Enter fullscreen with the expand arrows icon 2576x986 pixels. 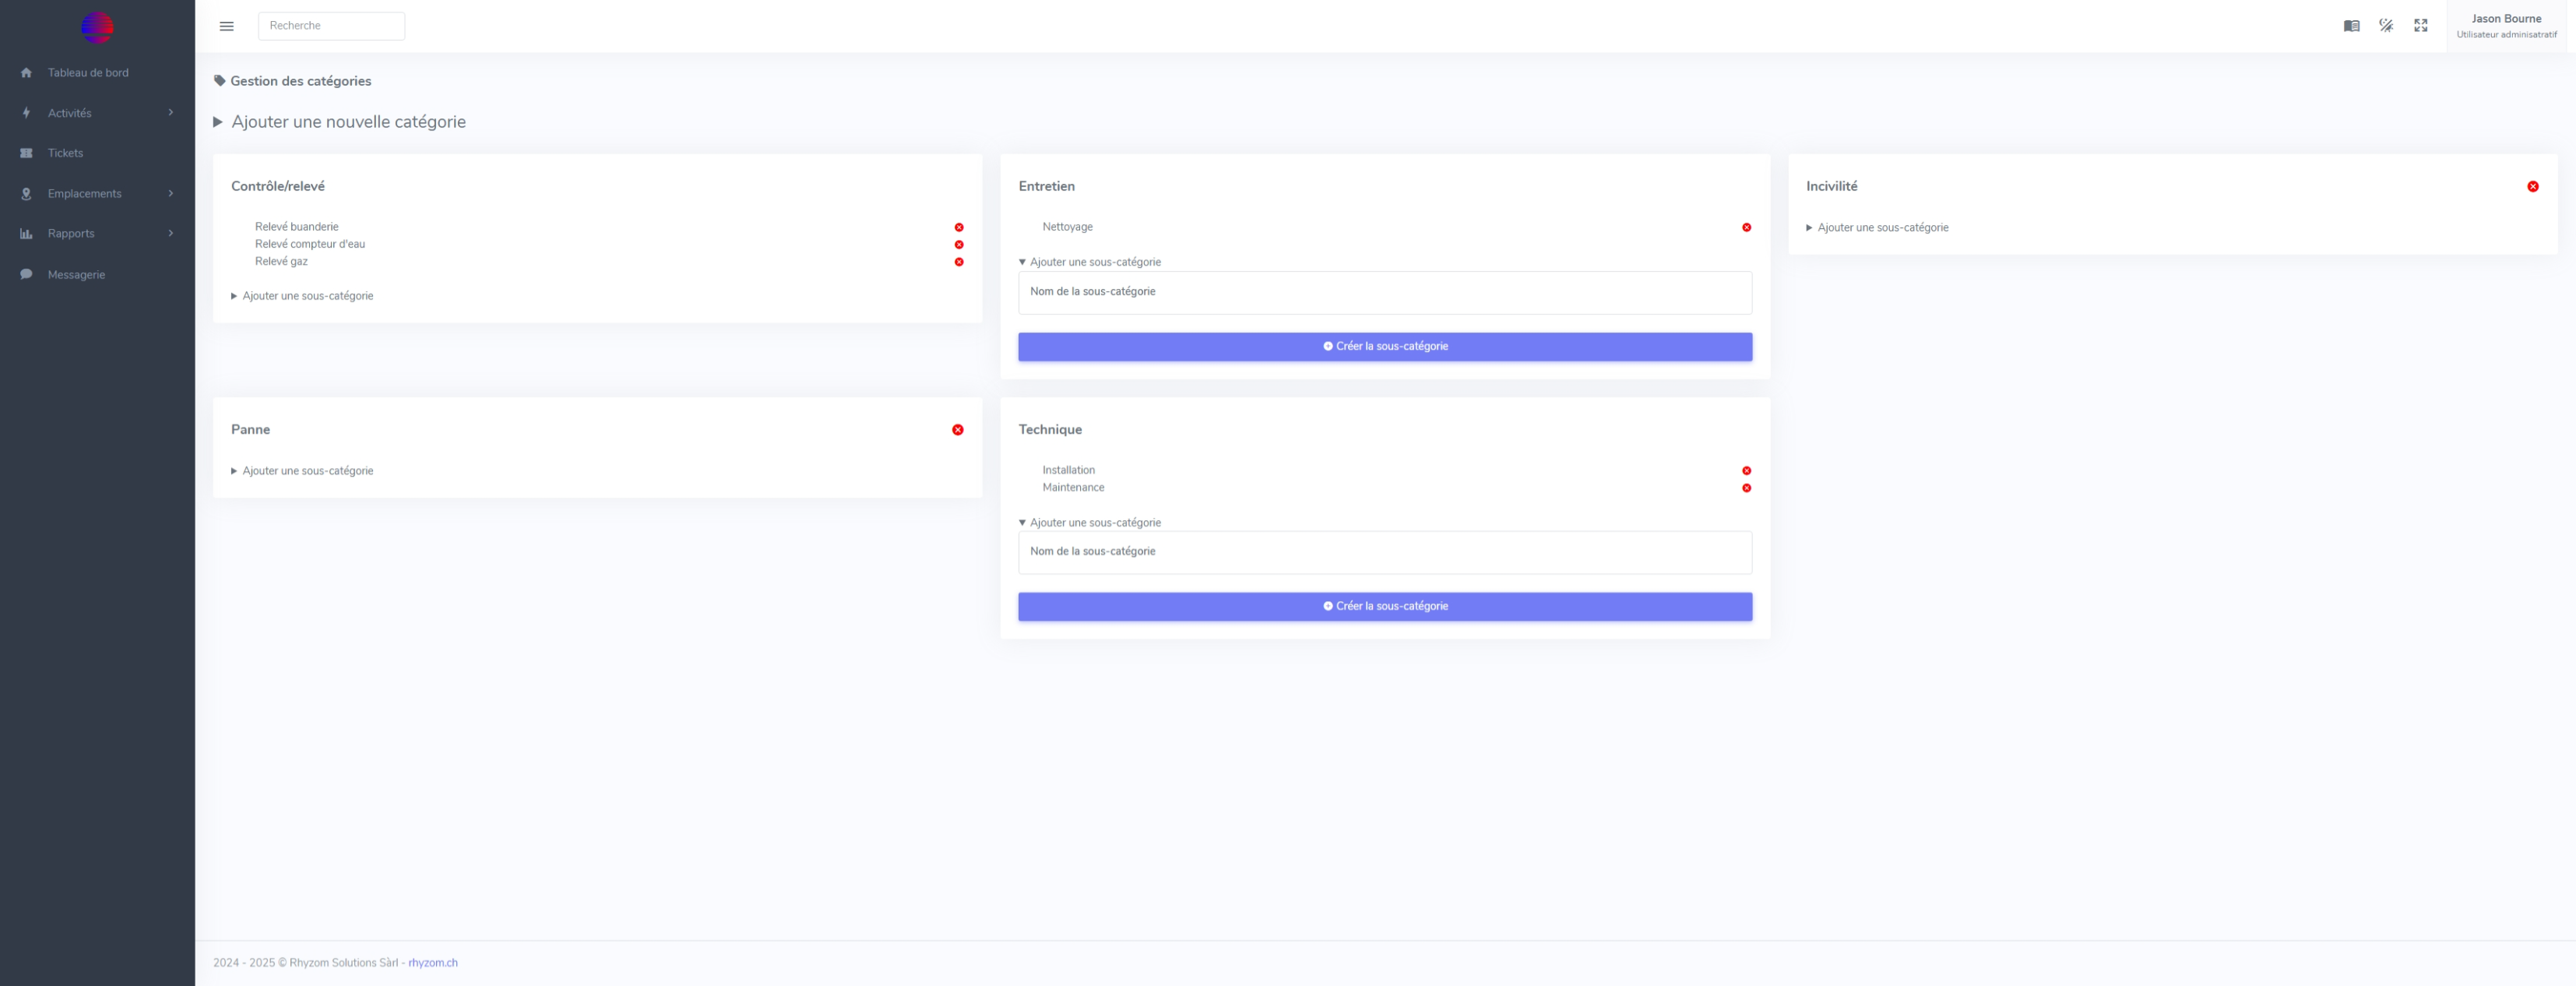2420,26
